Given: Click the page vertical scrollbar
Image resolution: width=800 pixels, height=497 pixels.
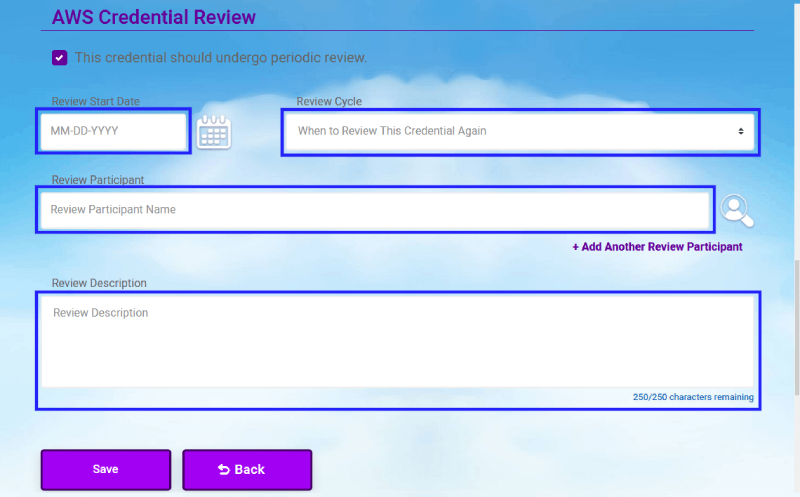Looking at the screenshot, I should [797, 327].
